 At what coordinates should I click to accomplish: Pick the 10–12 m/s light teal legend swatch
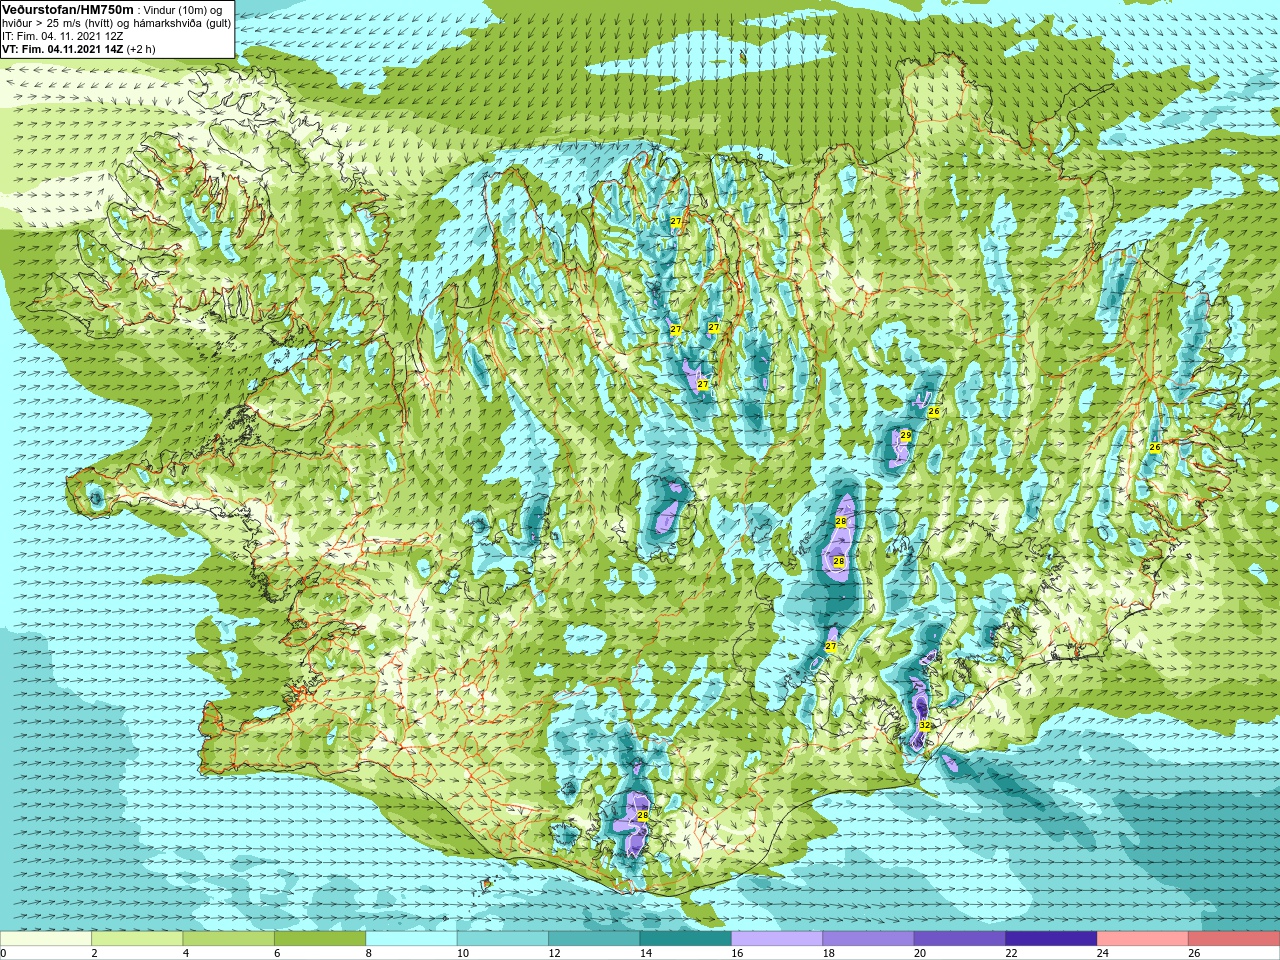pos(503,938)
